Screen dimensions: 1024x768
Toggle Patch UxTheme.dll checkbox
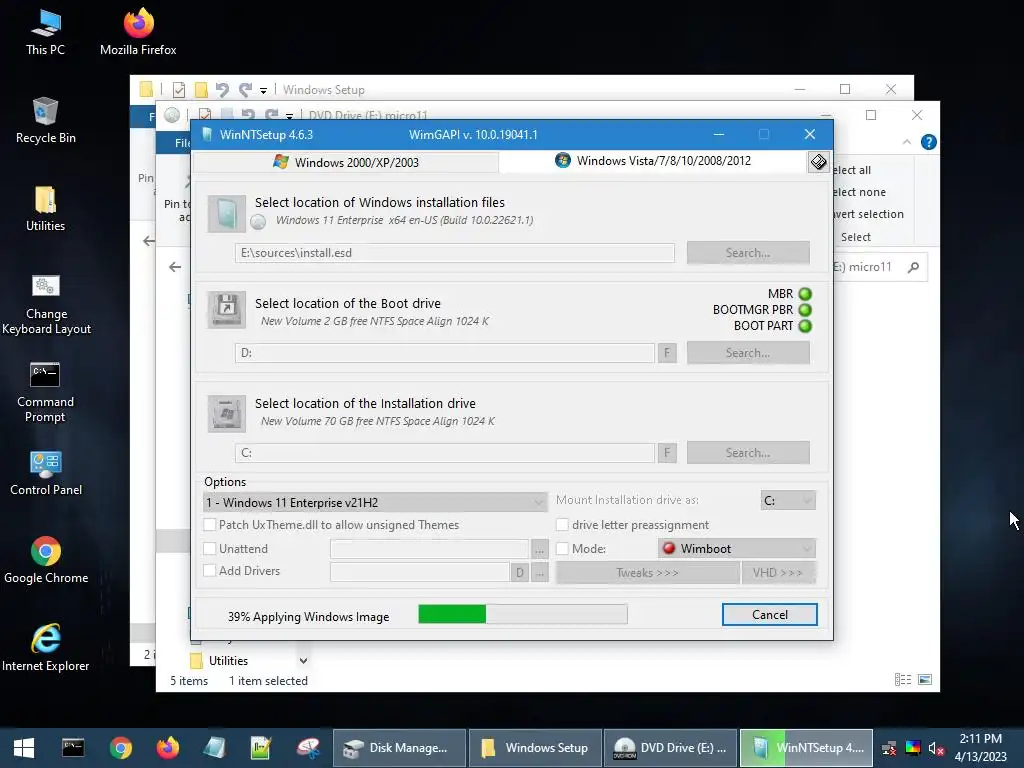210,524
